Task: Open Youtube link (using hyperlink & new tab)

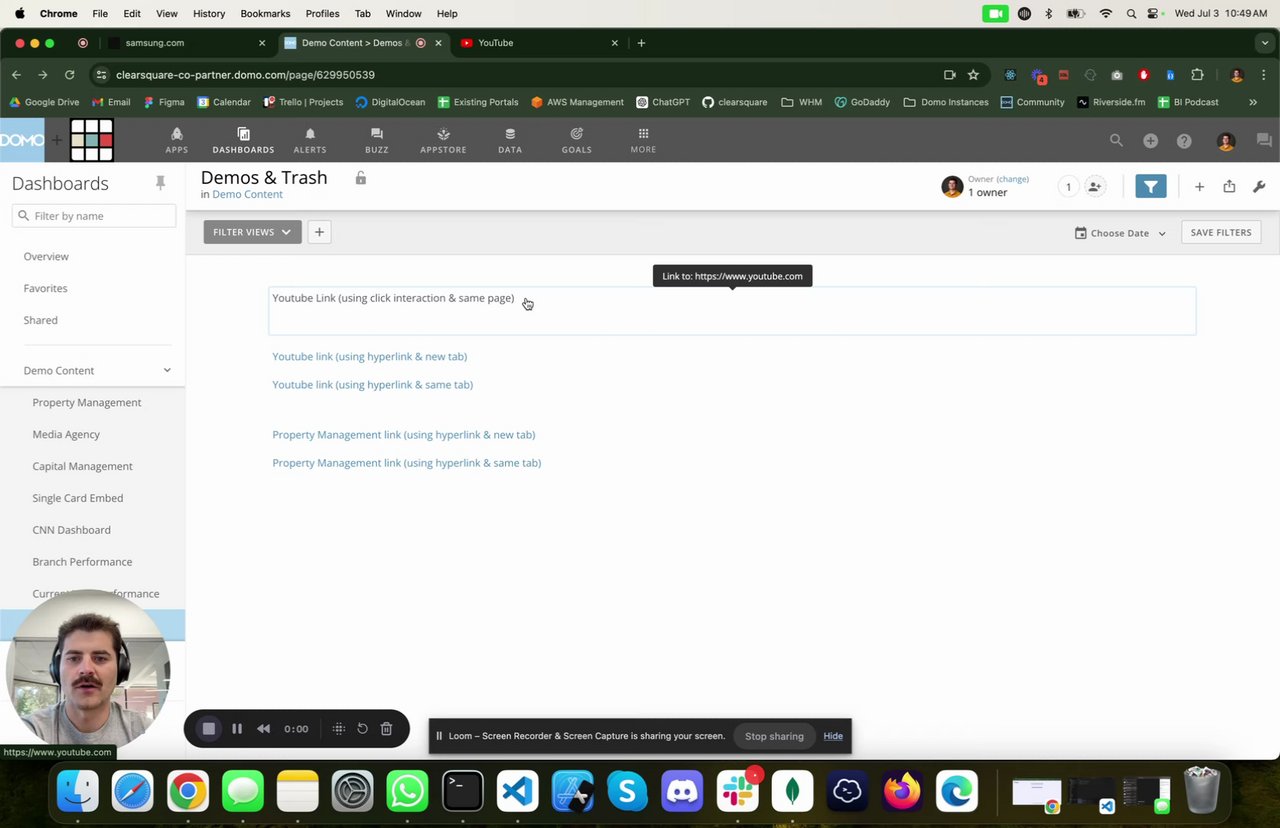Action: click(x=369, y=356)
